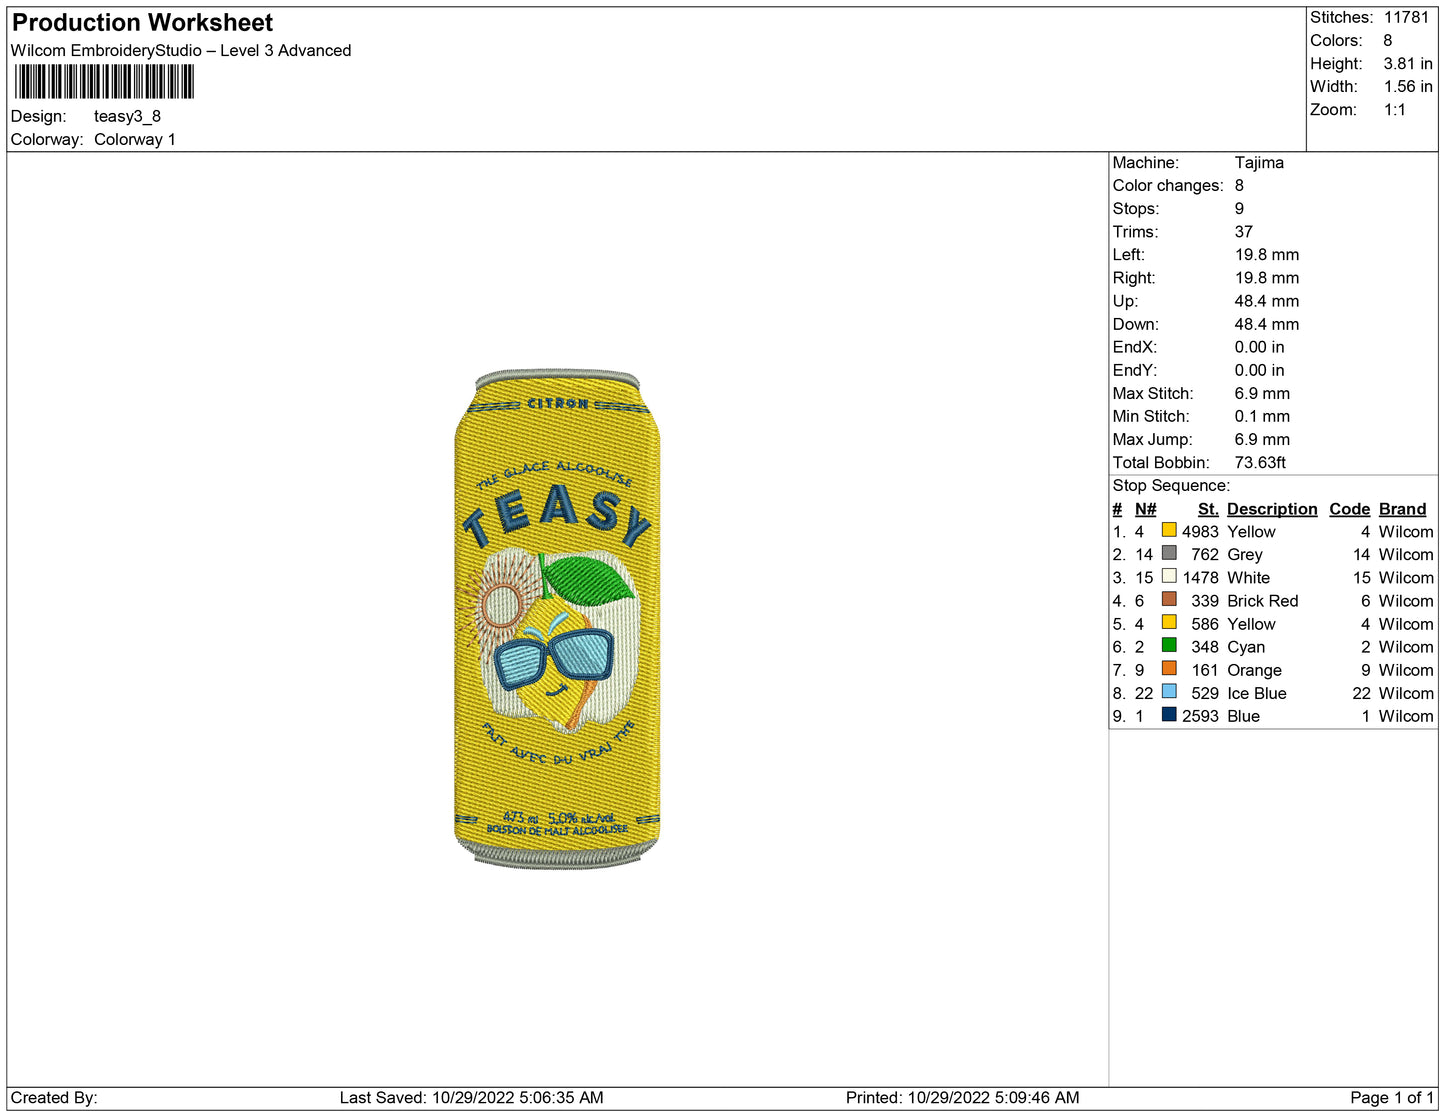Click the TEASY can embroidery design preview
Image resolution: width=1445 pixels, height=1112 pixels.
pyautogui.click(x=557, y=619)
